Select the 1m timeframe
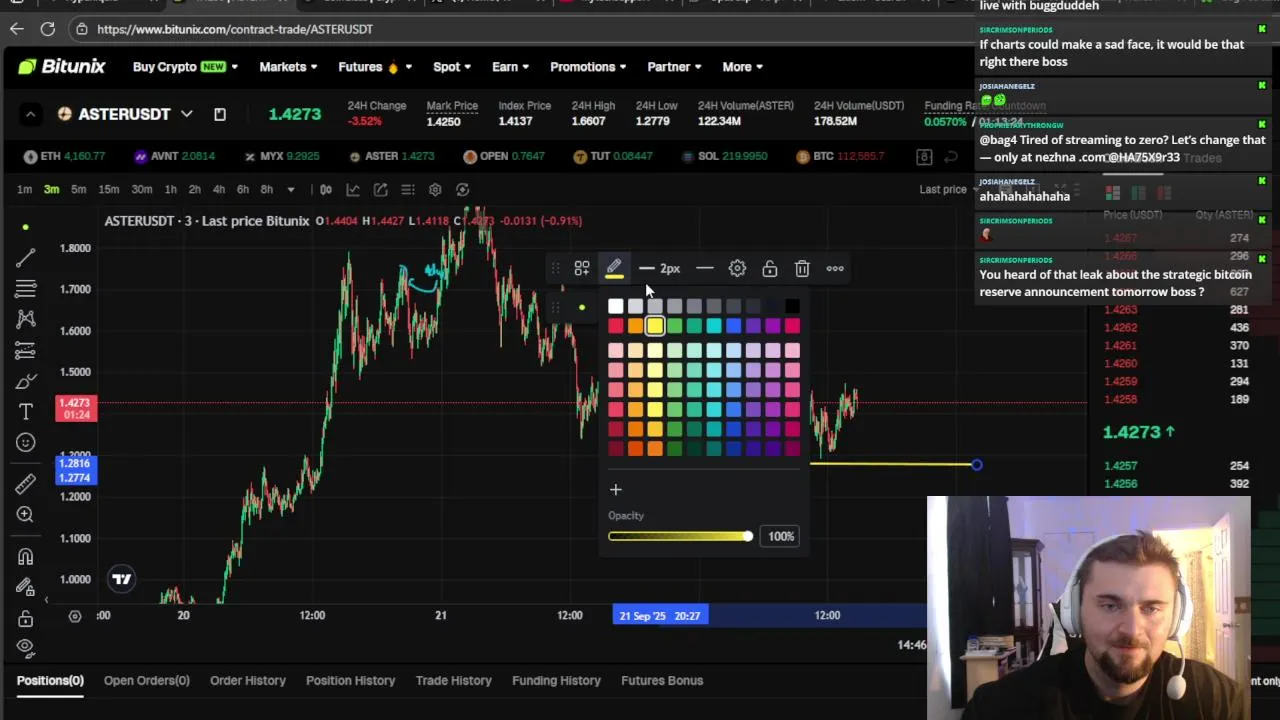This screenshot has height=720, width=1280. 24,189
